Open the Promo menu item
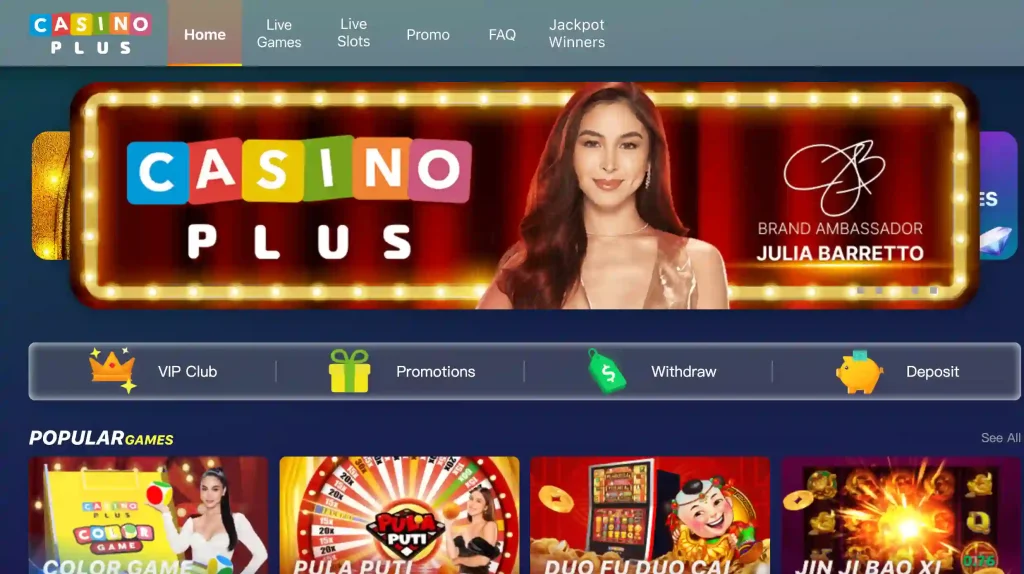1024x574 pixels. (x=428, y=35)
